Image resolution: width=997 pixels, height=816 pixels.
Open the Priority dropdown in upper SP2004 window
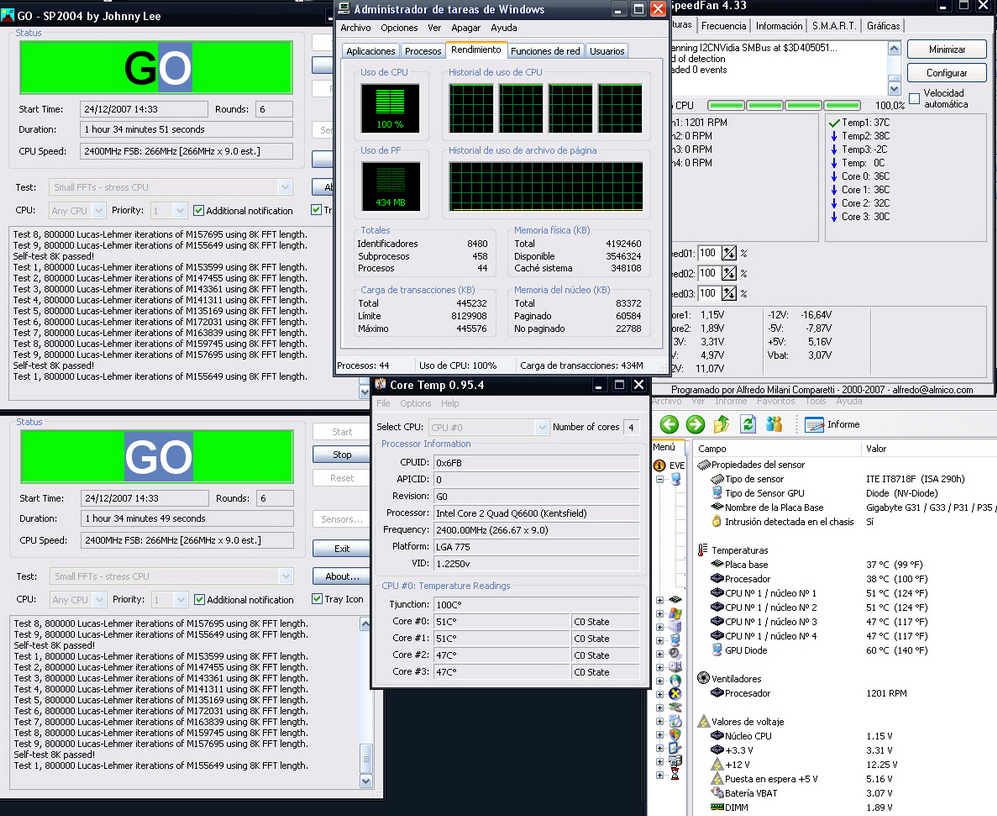180,210
